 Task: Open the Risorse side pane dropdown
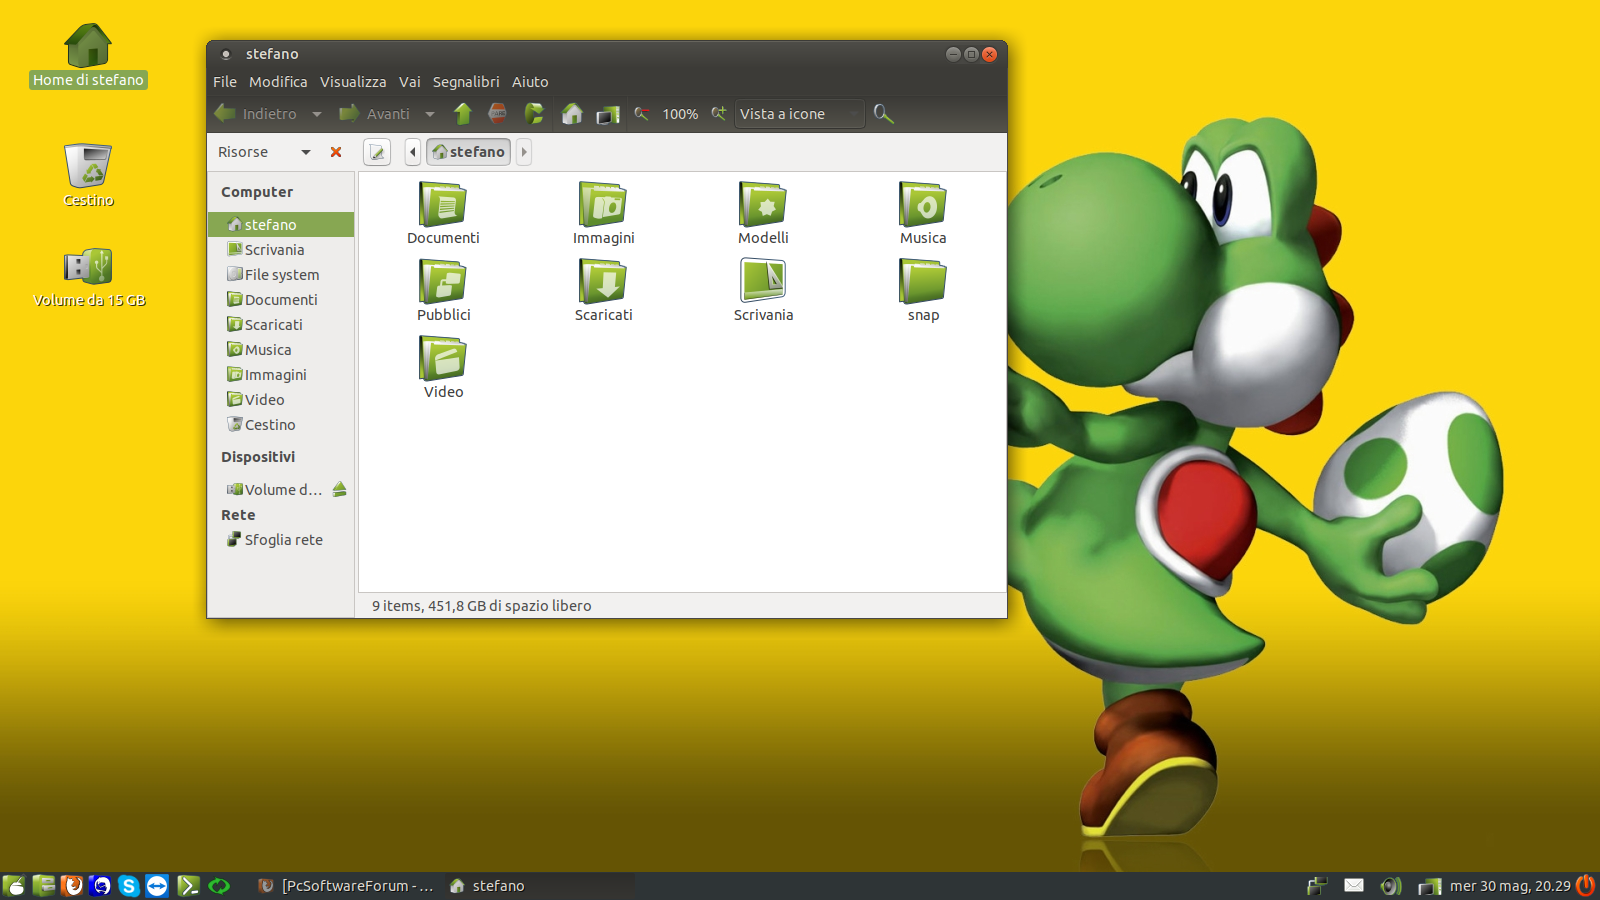306,152
